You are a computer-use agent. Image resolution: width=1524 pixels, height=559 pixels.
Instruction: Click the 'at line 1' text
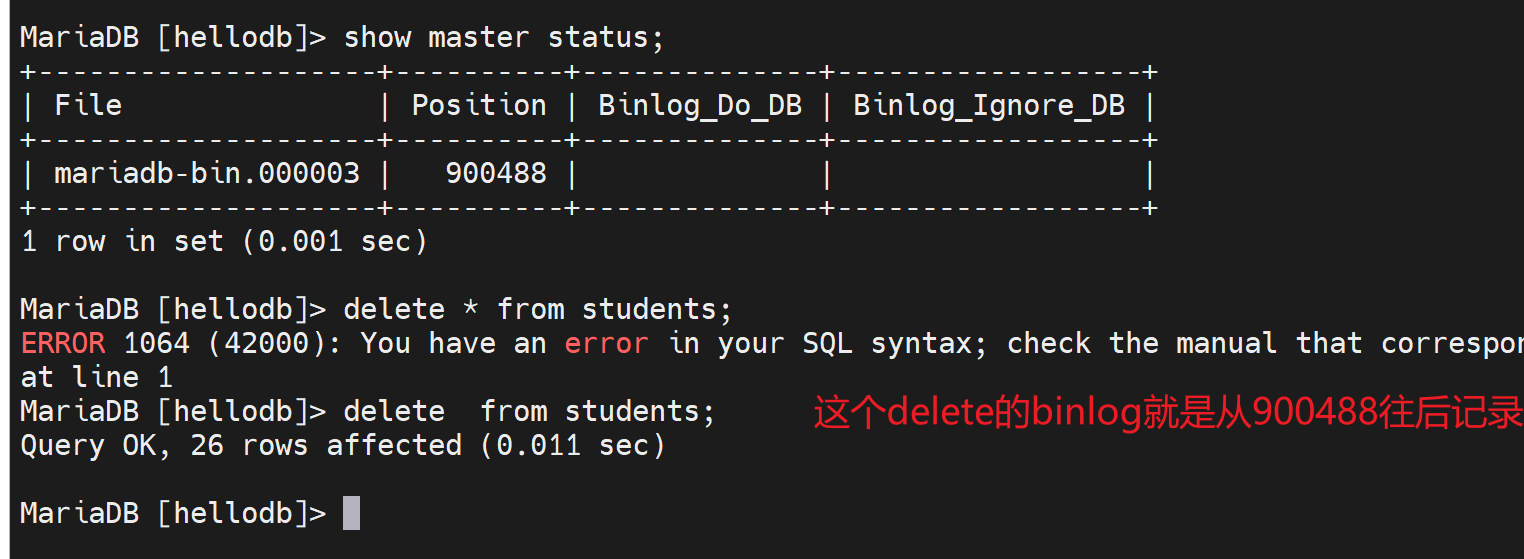[96, 377]
